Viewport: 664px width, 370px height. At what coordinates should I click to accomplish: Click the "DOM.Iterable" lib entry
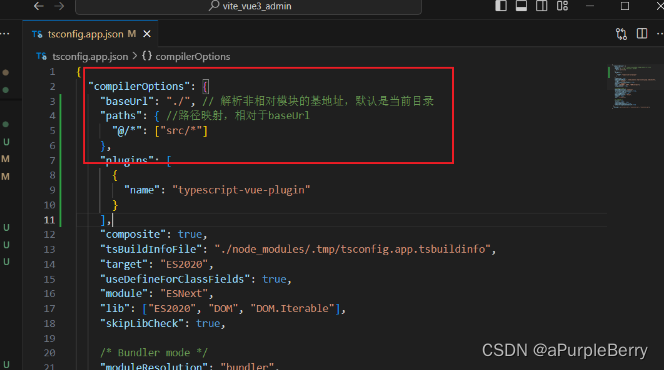pos(293,309)
